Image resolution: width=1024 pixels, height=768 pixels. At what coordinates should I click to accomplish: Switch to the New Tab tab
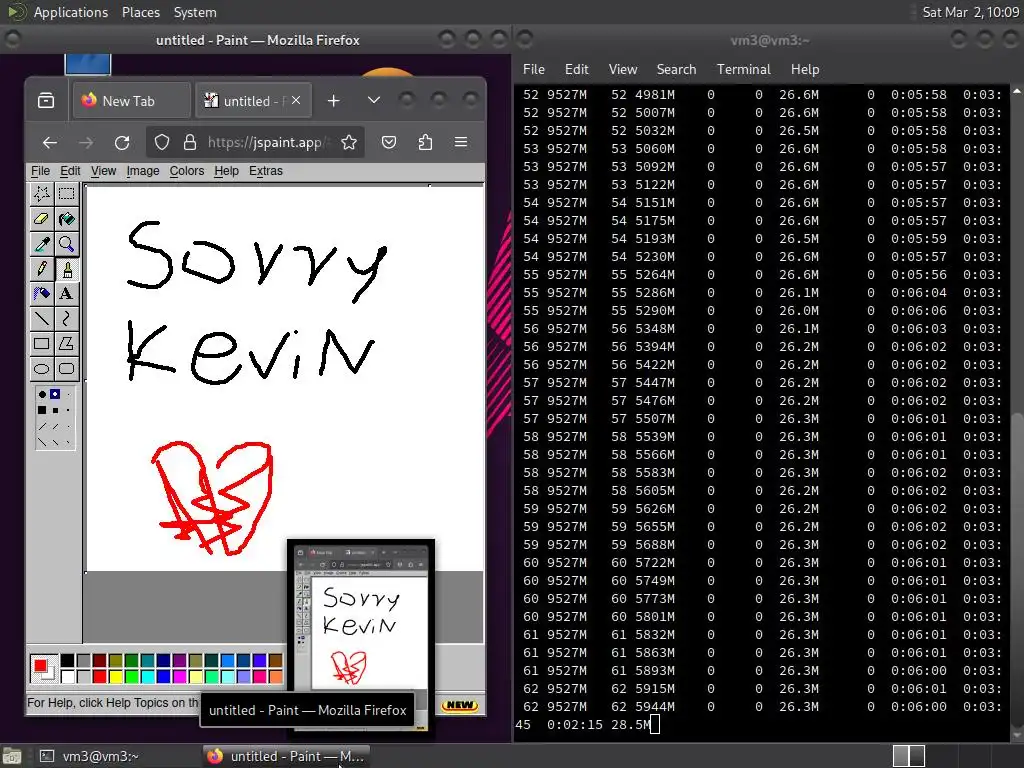point(131,101)
